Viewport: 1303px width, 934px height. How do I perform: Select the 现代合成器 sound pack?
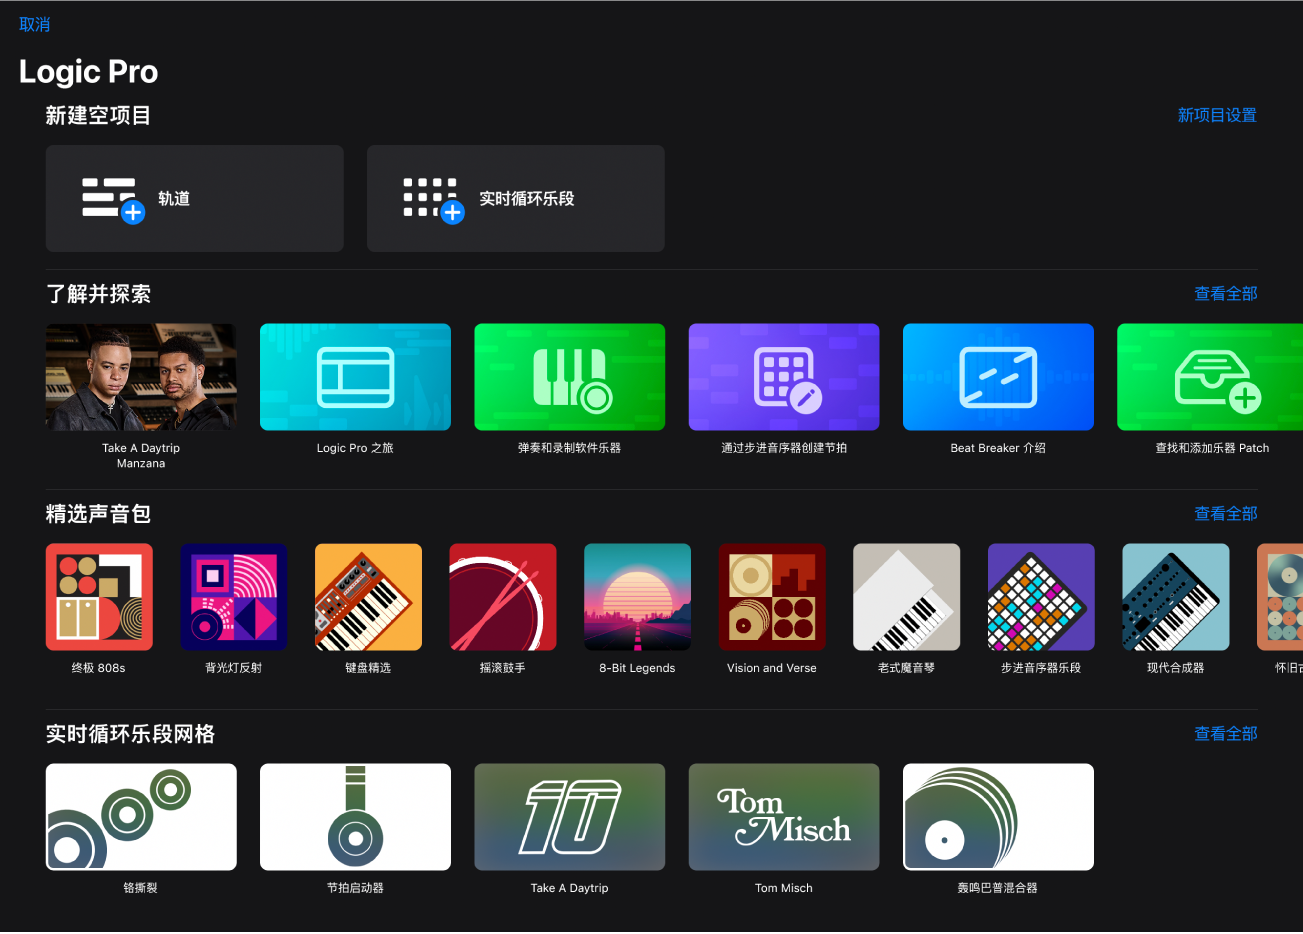[x=1176, y=597]
